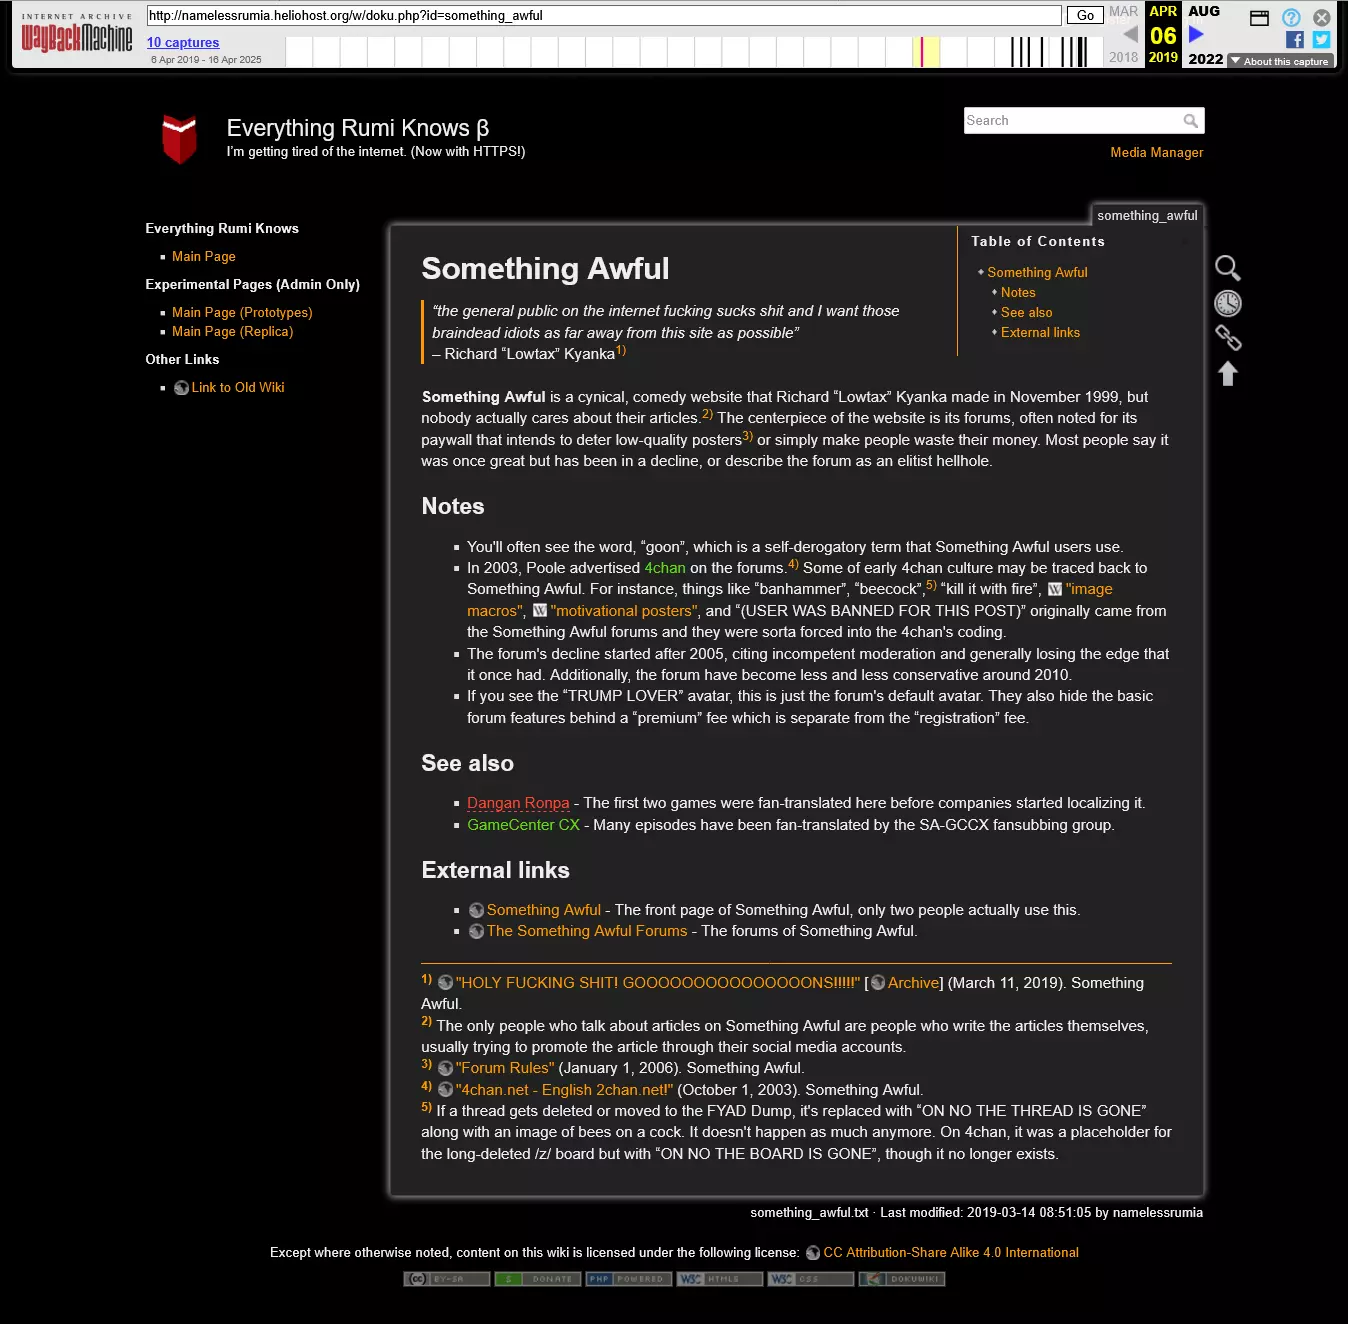Screen dimensions: 1348x1324
Task: Open Main Page (Prototypes) link
Action: pos(242,313)
